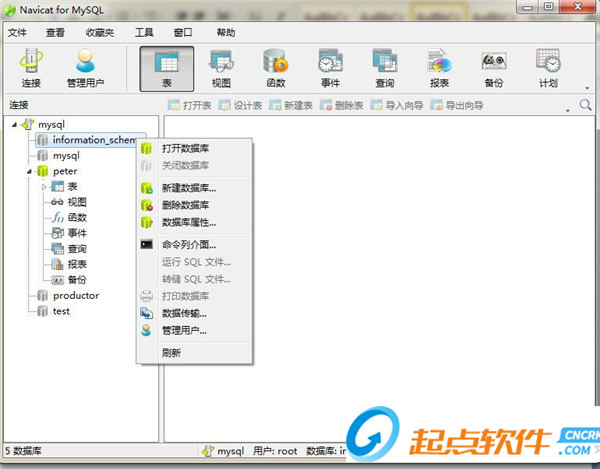This screenshot has height=469, width=600.
Task: Expand the 表 node under peter
Action: tap(44, 187)
